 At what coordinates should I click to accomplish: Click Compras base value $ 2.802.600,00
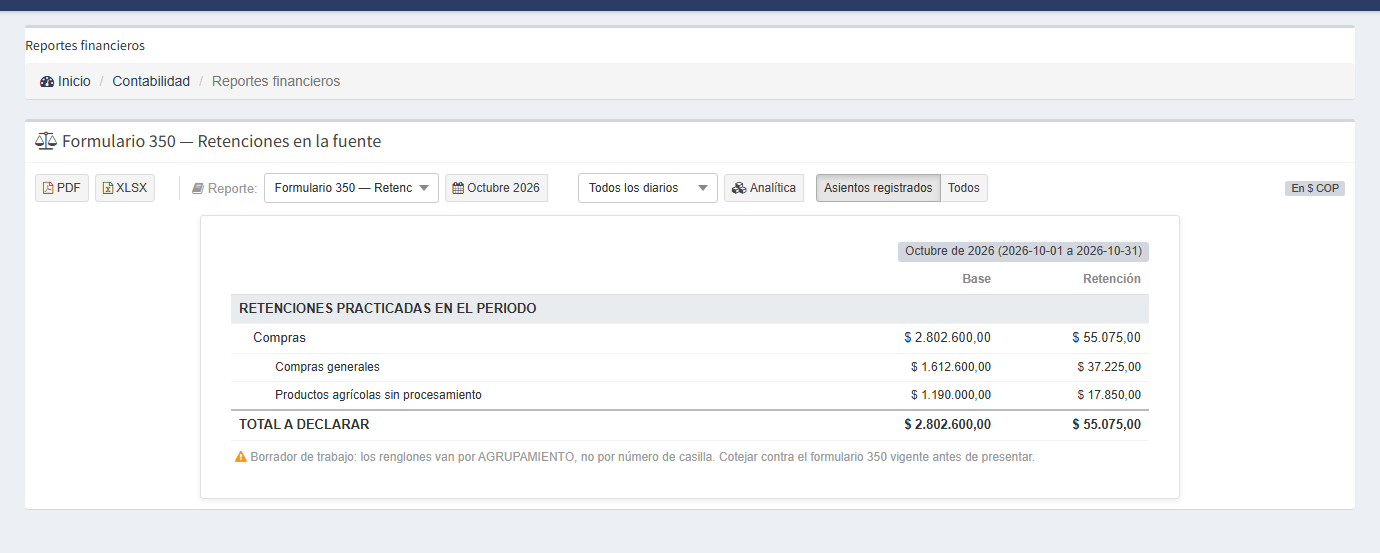tap(948, 338)
